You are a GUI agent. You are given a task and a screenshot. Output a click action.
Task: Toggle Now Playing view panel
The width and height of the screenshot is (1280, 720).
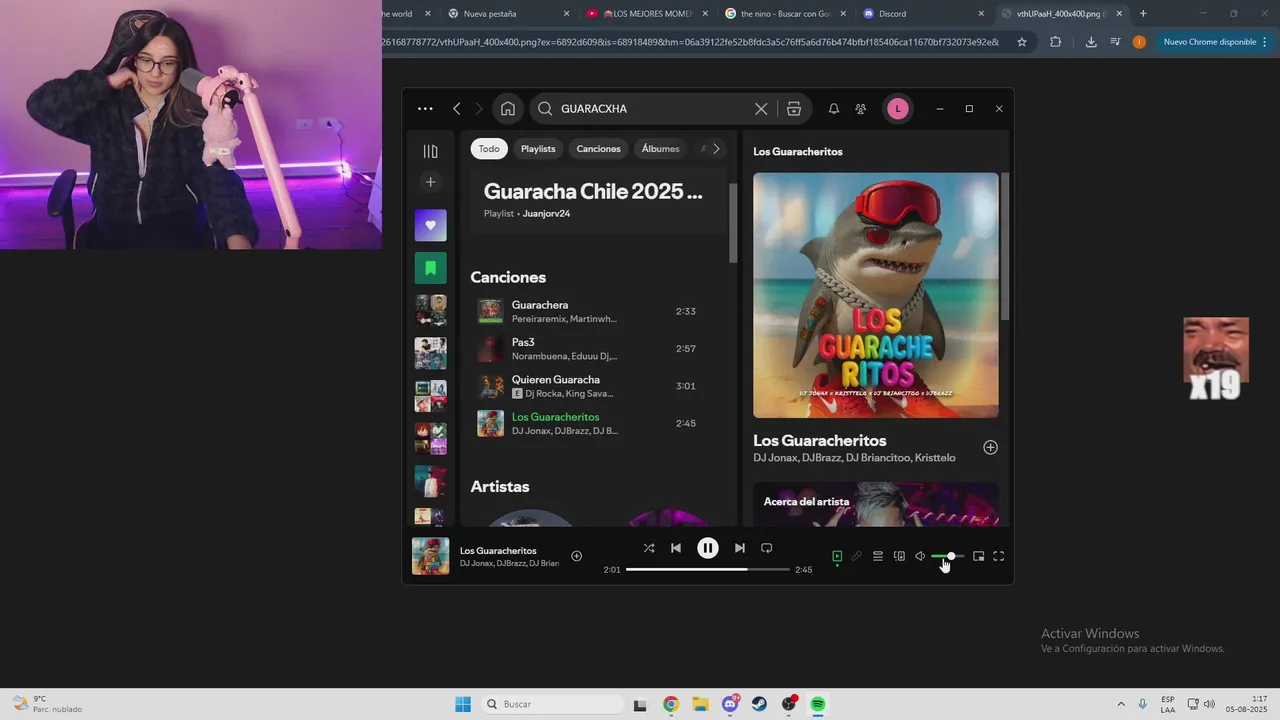tap(837, 556)
